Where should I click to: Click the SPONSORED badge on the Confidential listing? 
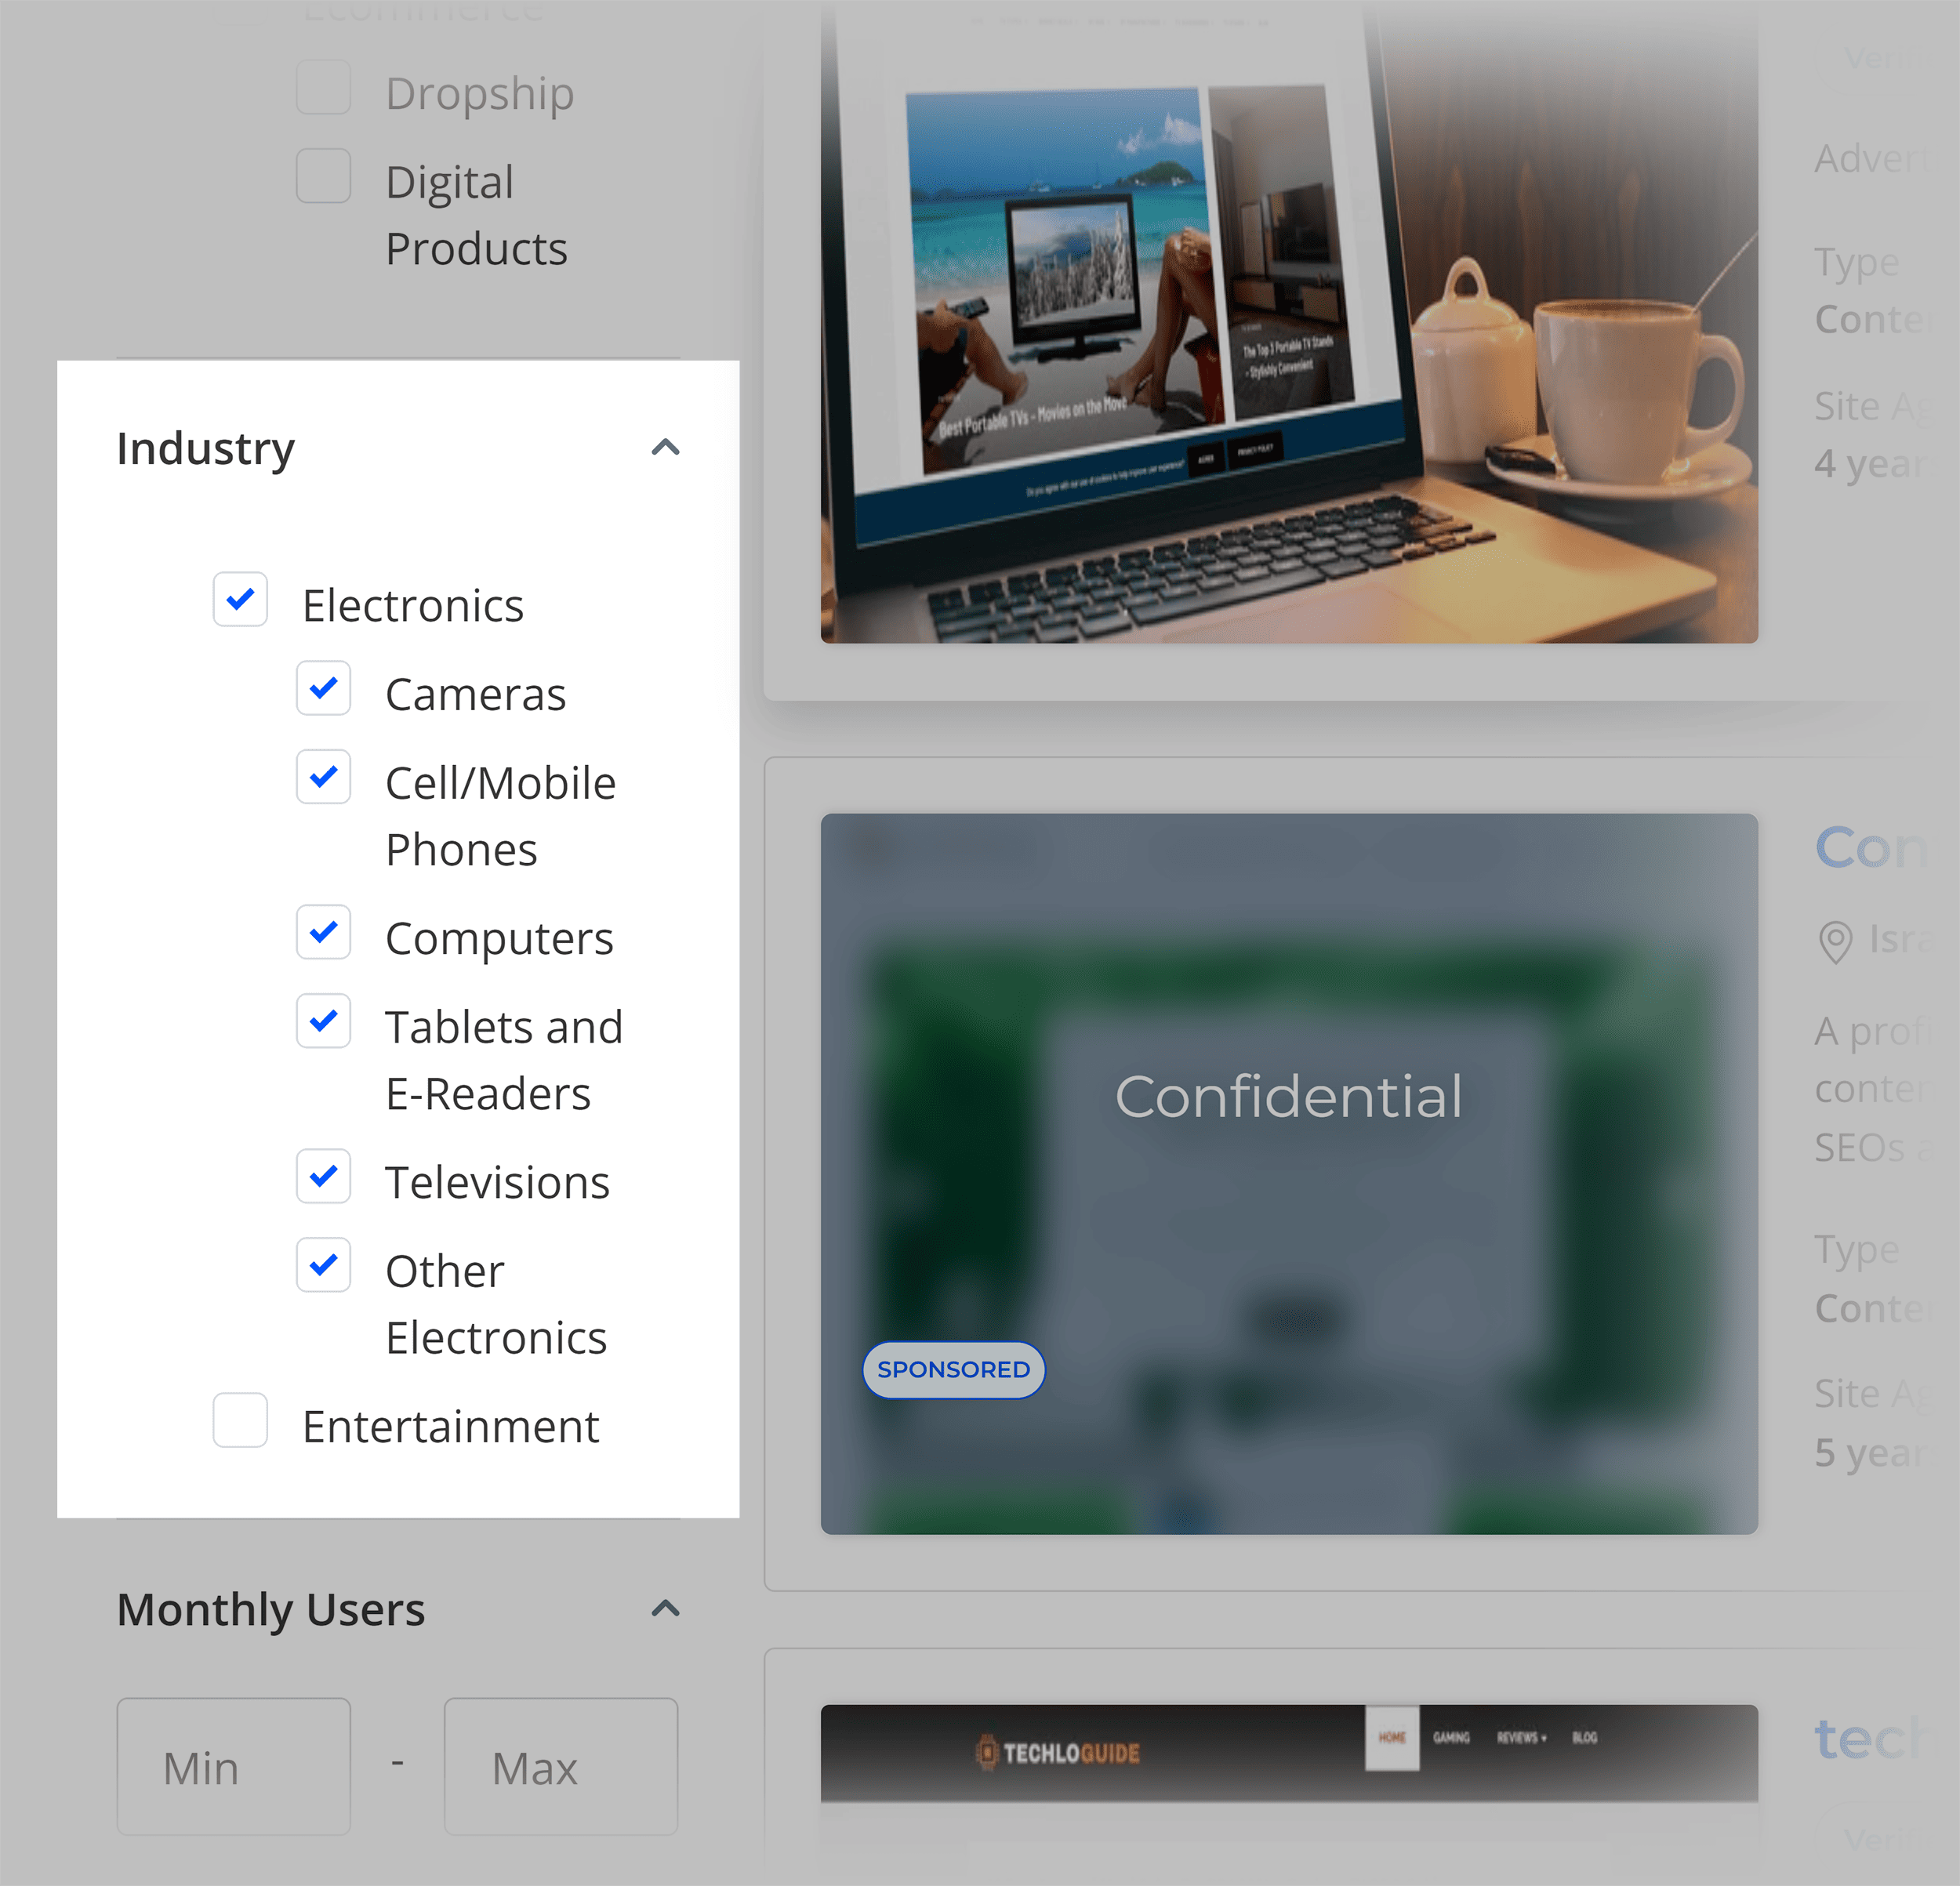pyautogui.click(x=953, y=1370)
